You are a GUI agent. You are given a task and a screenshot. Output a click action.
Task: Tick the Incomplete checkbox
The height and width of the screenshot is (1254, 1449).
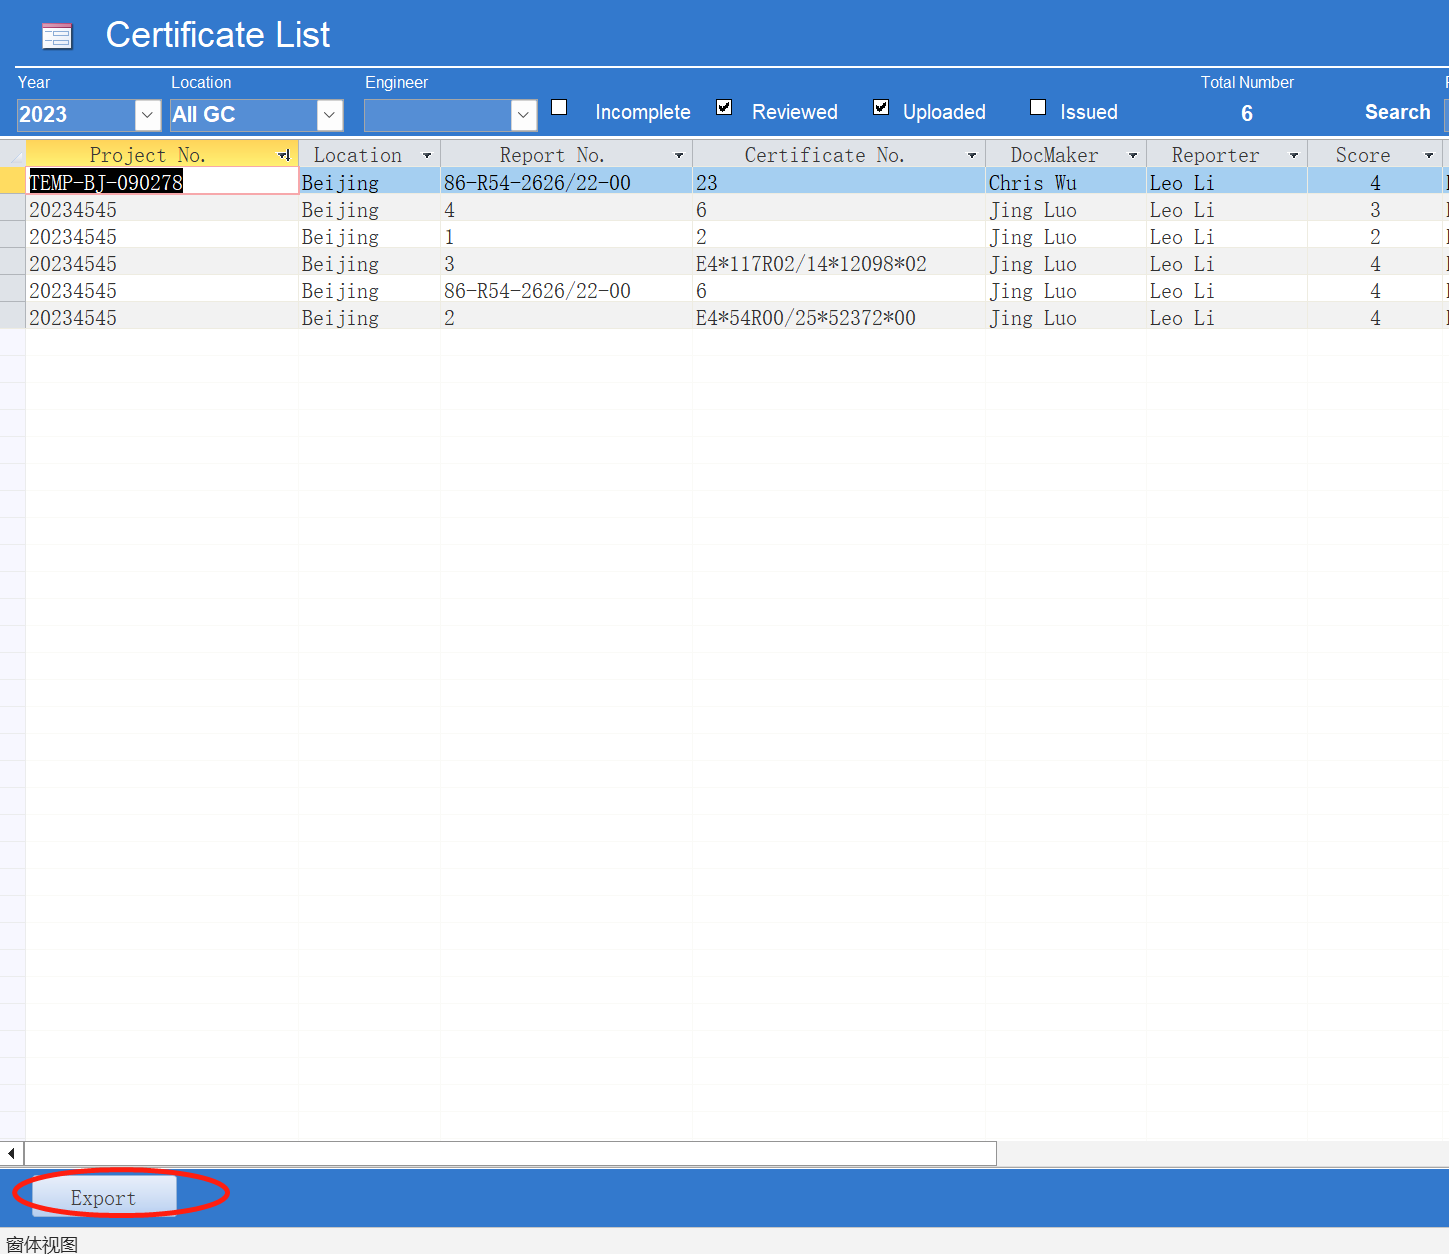[559, 107]
